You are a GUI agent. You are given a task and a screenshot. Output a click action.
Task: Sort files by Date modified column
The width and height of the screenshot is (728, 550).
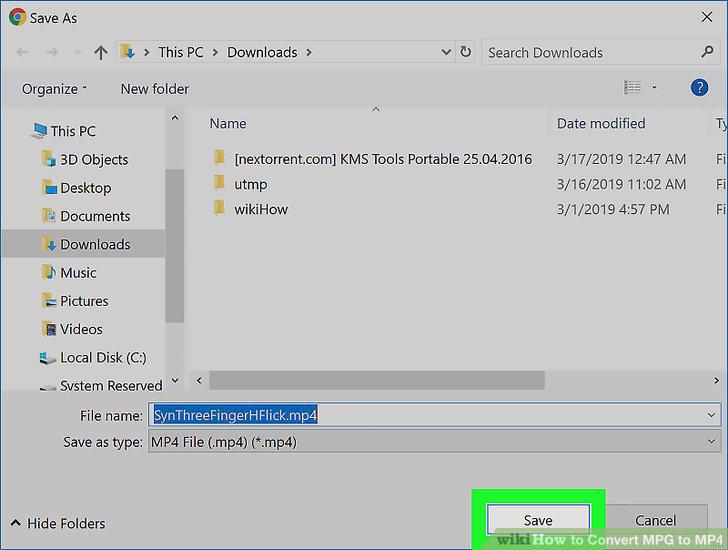(x=601, y=123)
